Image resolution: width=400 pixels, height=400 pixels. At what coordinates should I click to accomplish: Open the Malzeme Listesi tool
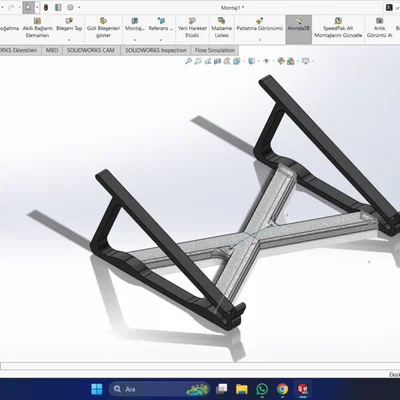[221, 28]
